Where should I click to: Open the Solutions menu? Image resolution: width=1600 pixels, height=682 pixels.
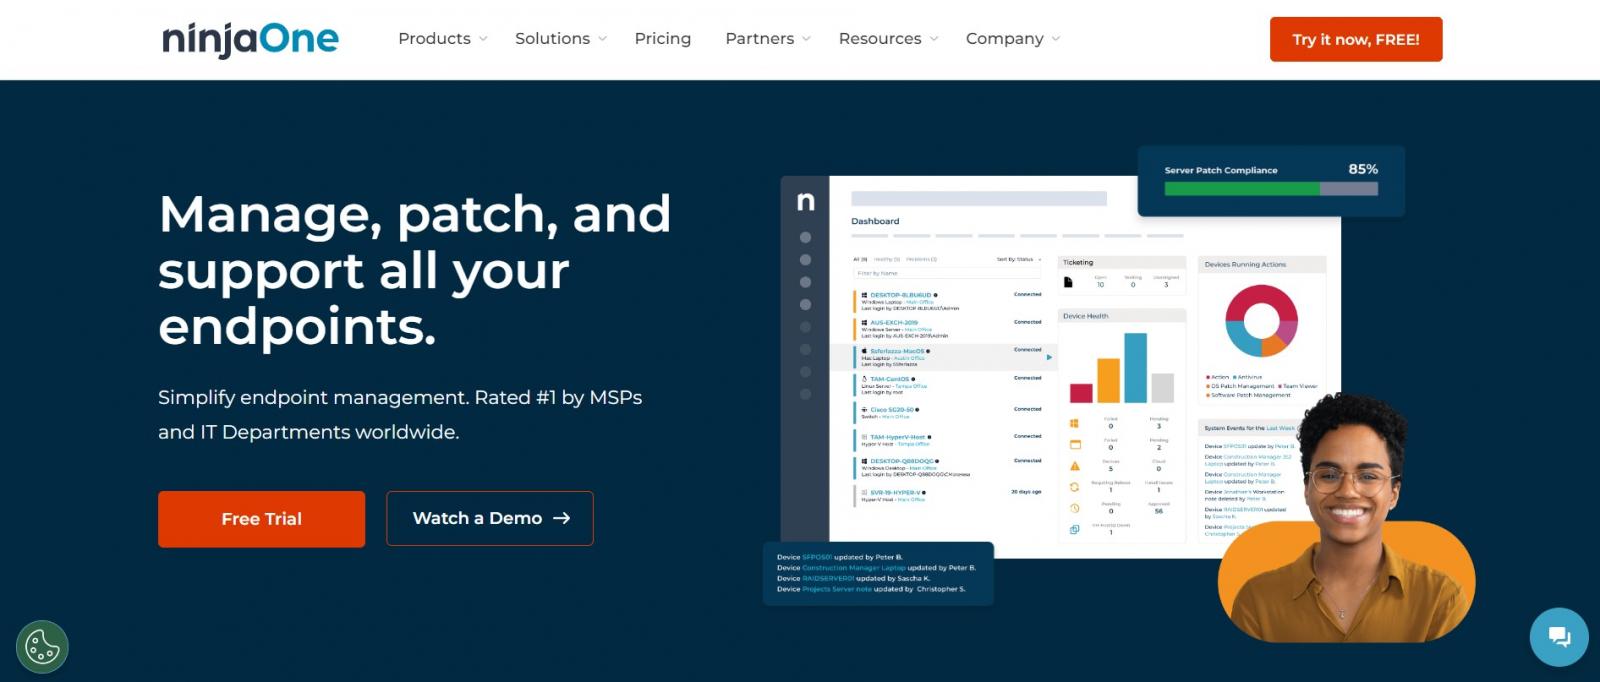(x=552, y=39)
